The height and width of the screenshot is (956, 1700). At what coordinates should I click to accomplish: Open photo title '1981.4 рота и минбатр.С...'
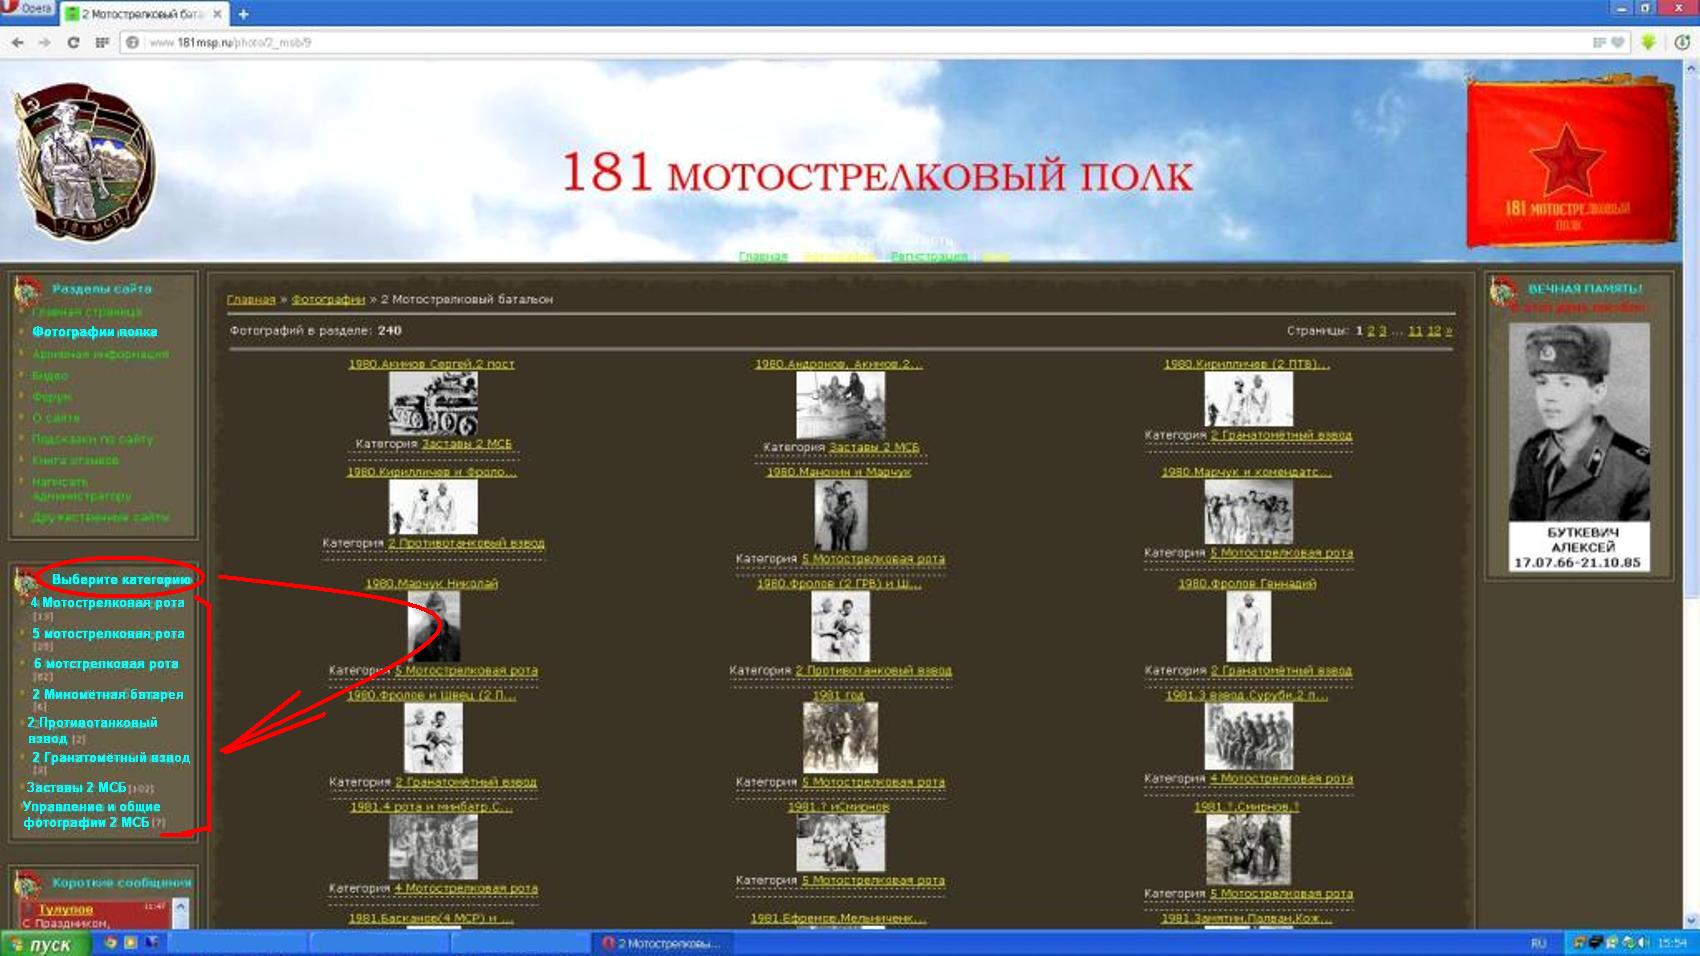click(431, 807)
